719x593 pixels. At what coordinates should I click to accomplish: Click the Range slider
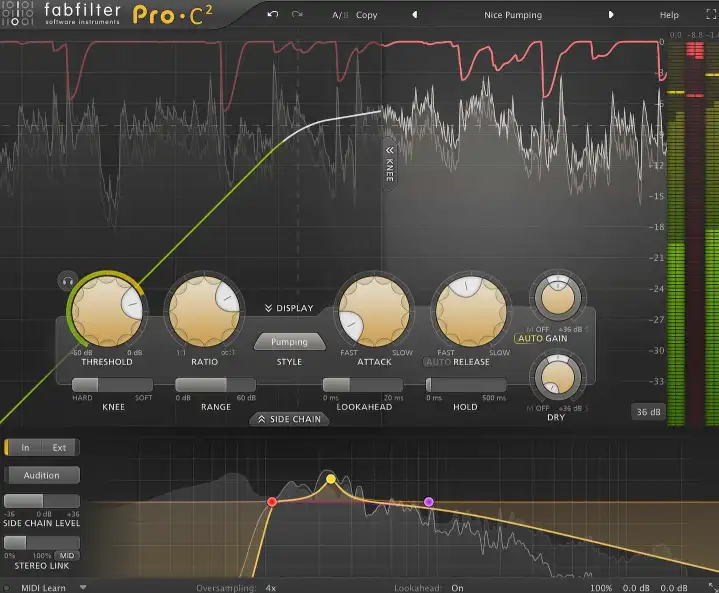(216, 384)
